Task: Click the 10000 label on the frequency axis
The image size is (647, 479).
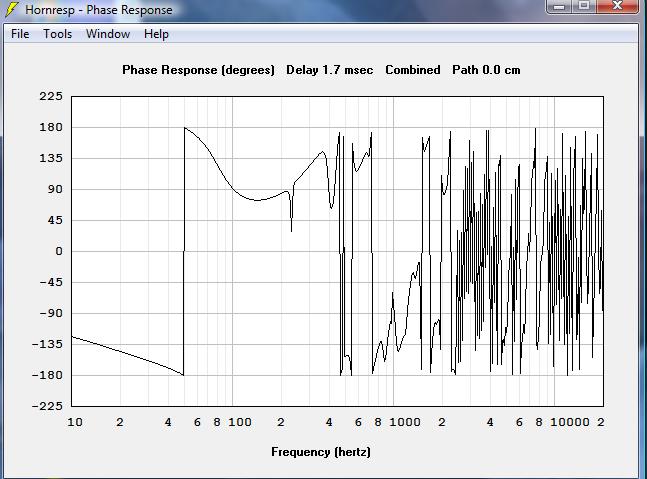Action: click(x=570, y=422)
